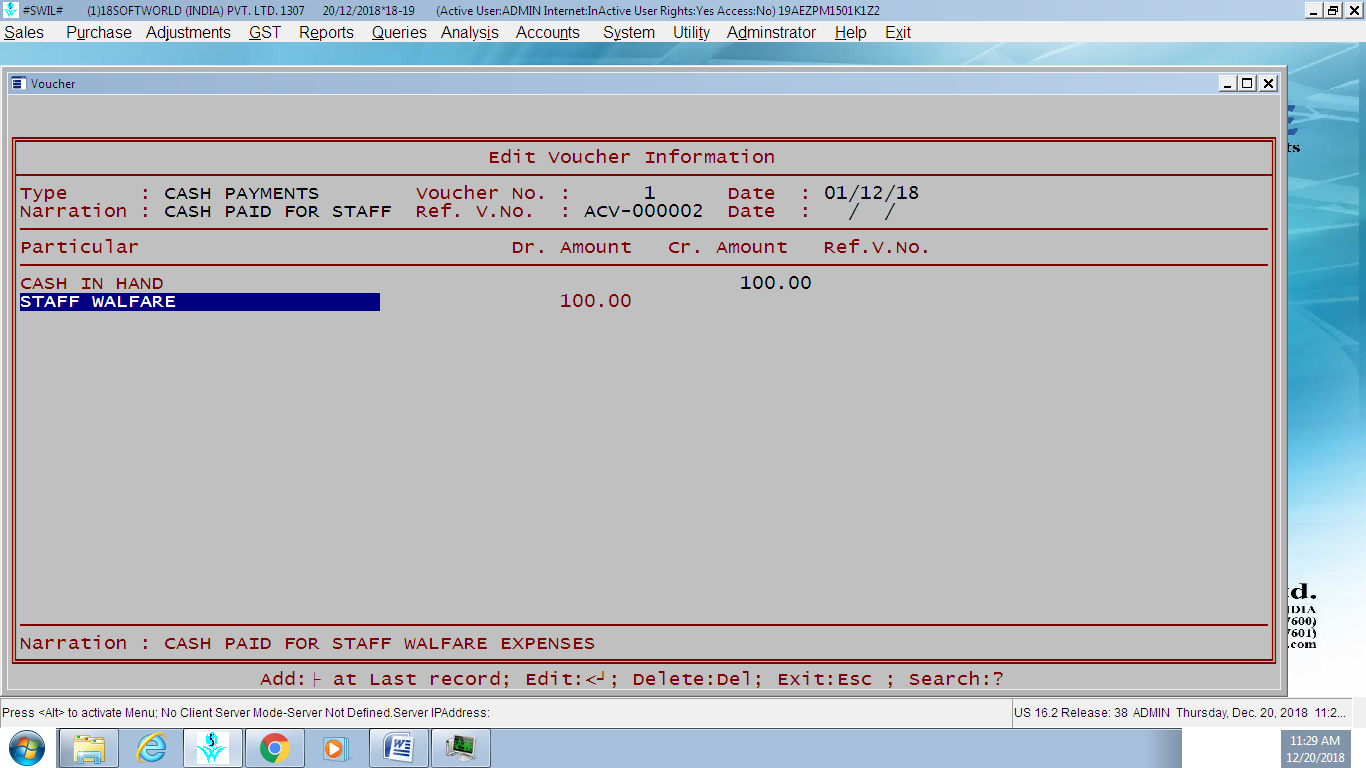
Task: Click the Ref.V.No. column header
Action: point(877,247)
